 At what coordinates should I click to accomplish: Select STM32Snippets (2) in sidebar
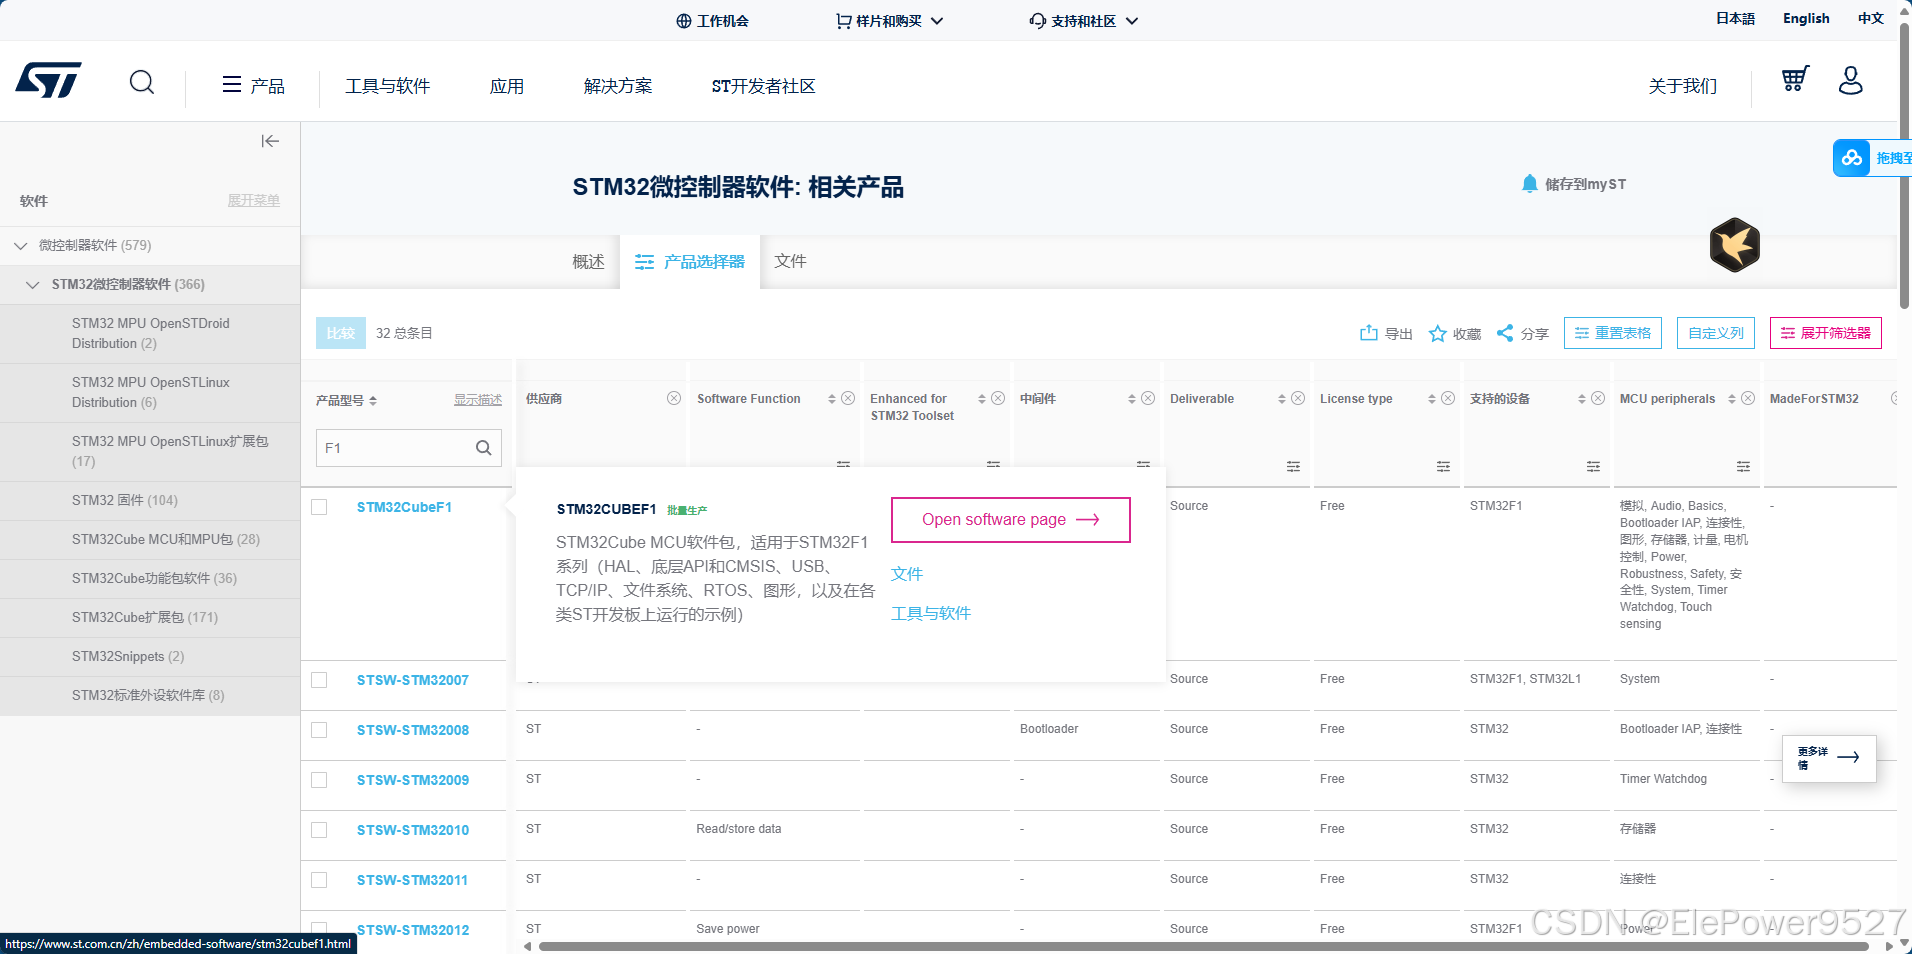(x=128, y=656)
